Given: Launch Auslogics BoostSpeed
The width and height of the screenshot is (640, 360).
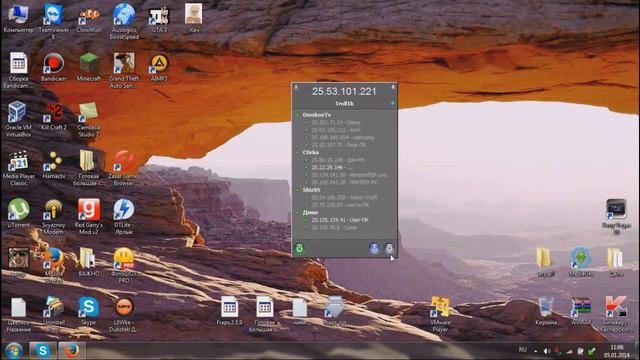Looking at the screenshot, I should (x=124, y=22).
